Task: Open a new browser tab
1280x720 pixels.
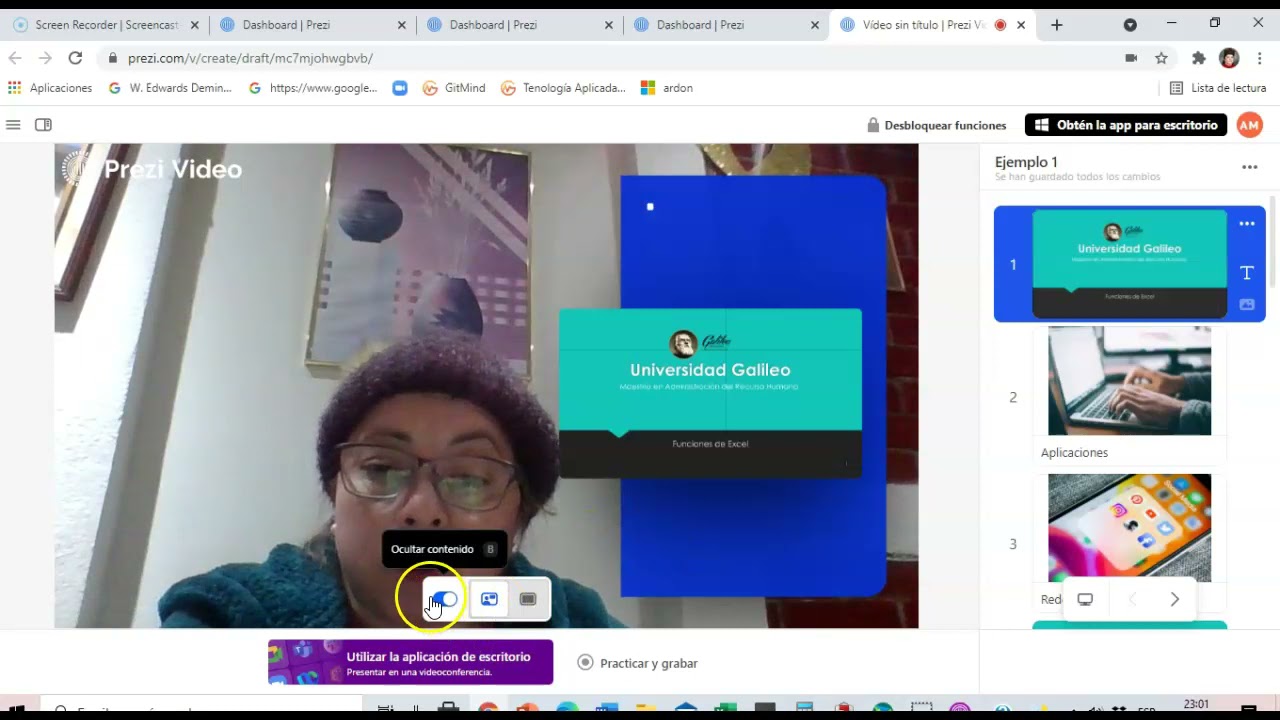Action: [1057, 25]
